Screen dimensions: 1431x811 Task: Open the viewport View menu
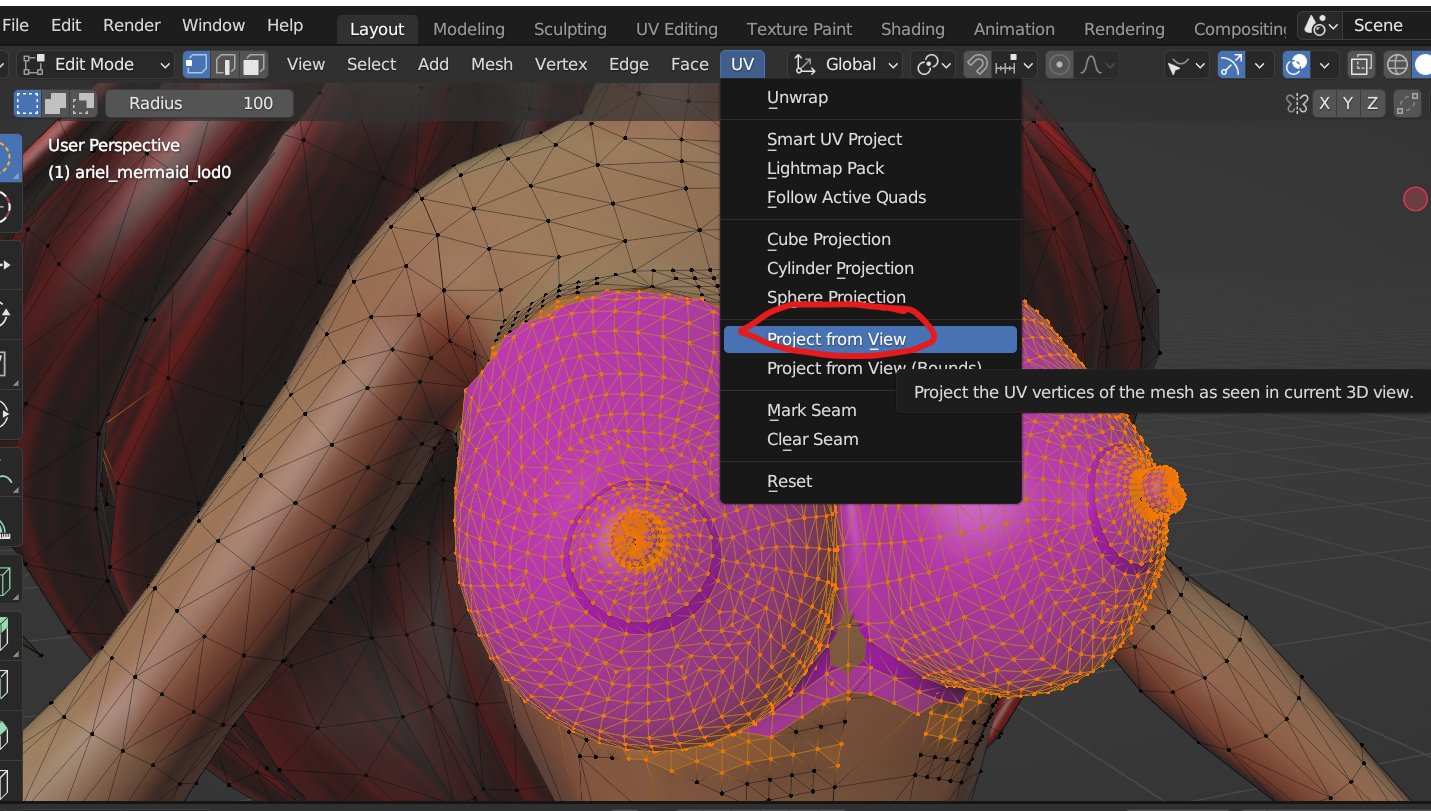point(306,65)
